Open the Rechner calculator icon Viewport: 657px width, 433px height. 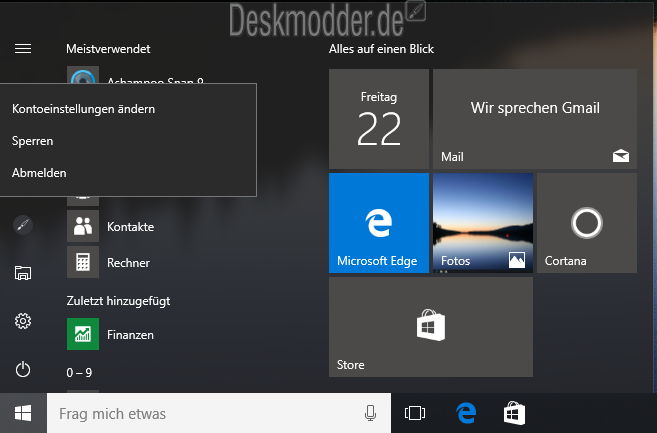(83, 262)
